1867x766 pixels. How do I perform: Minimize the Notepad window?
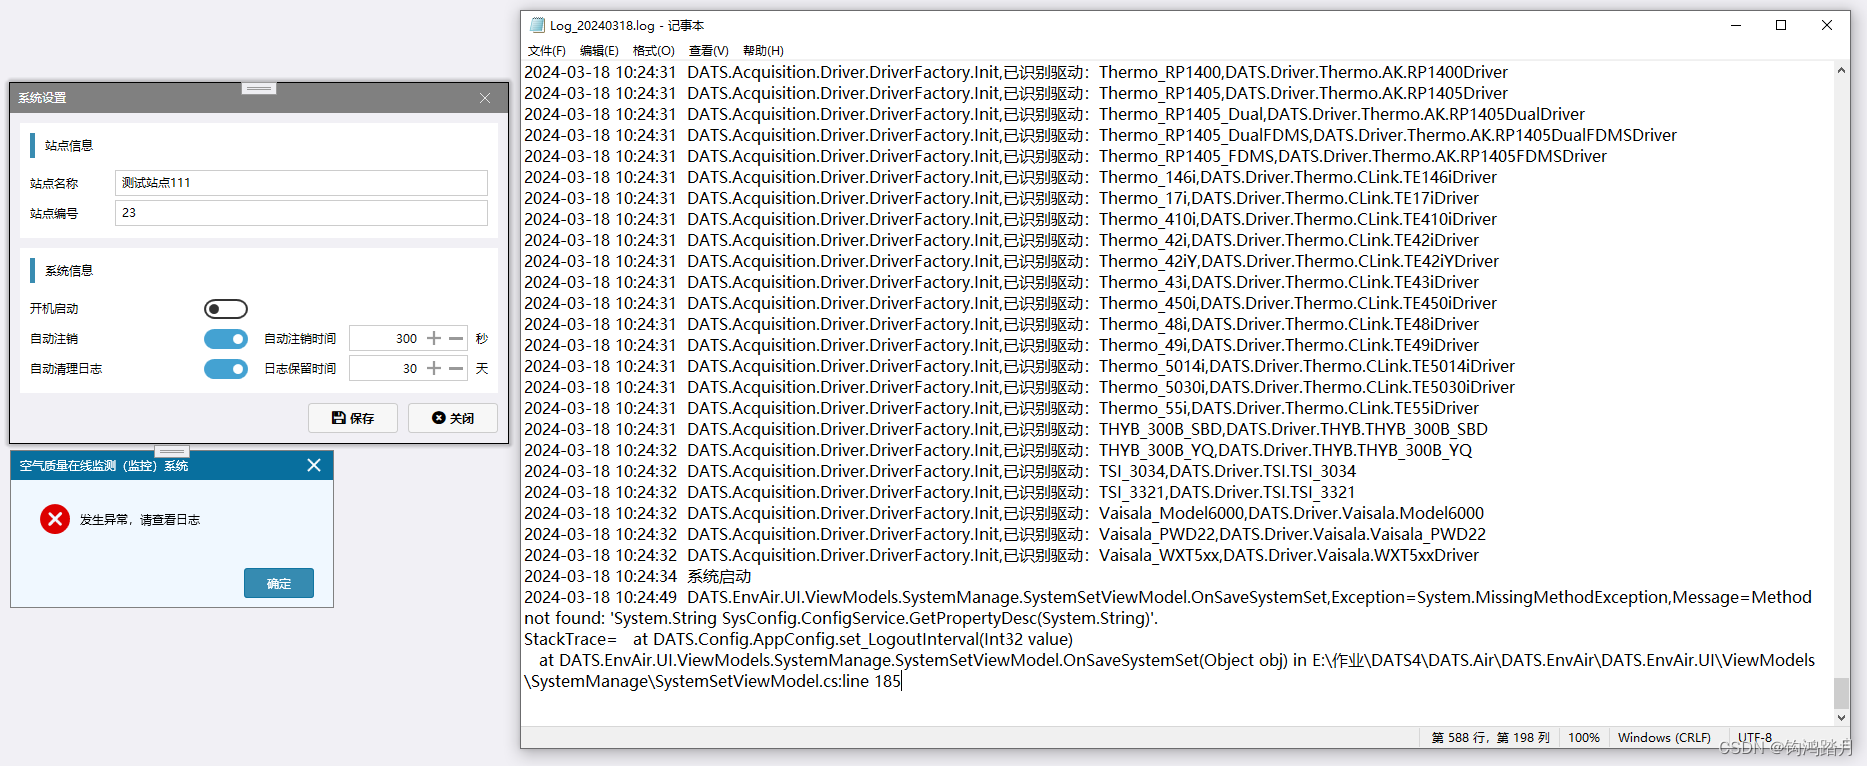pos(1736,25)
